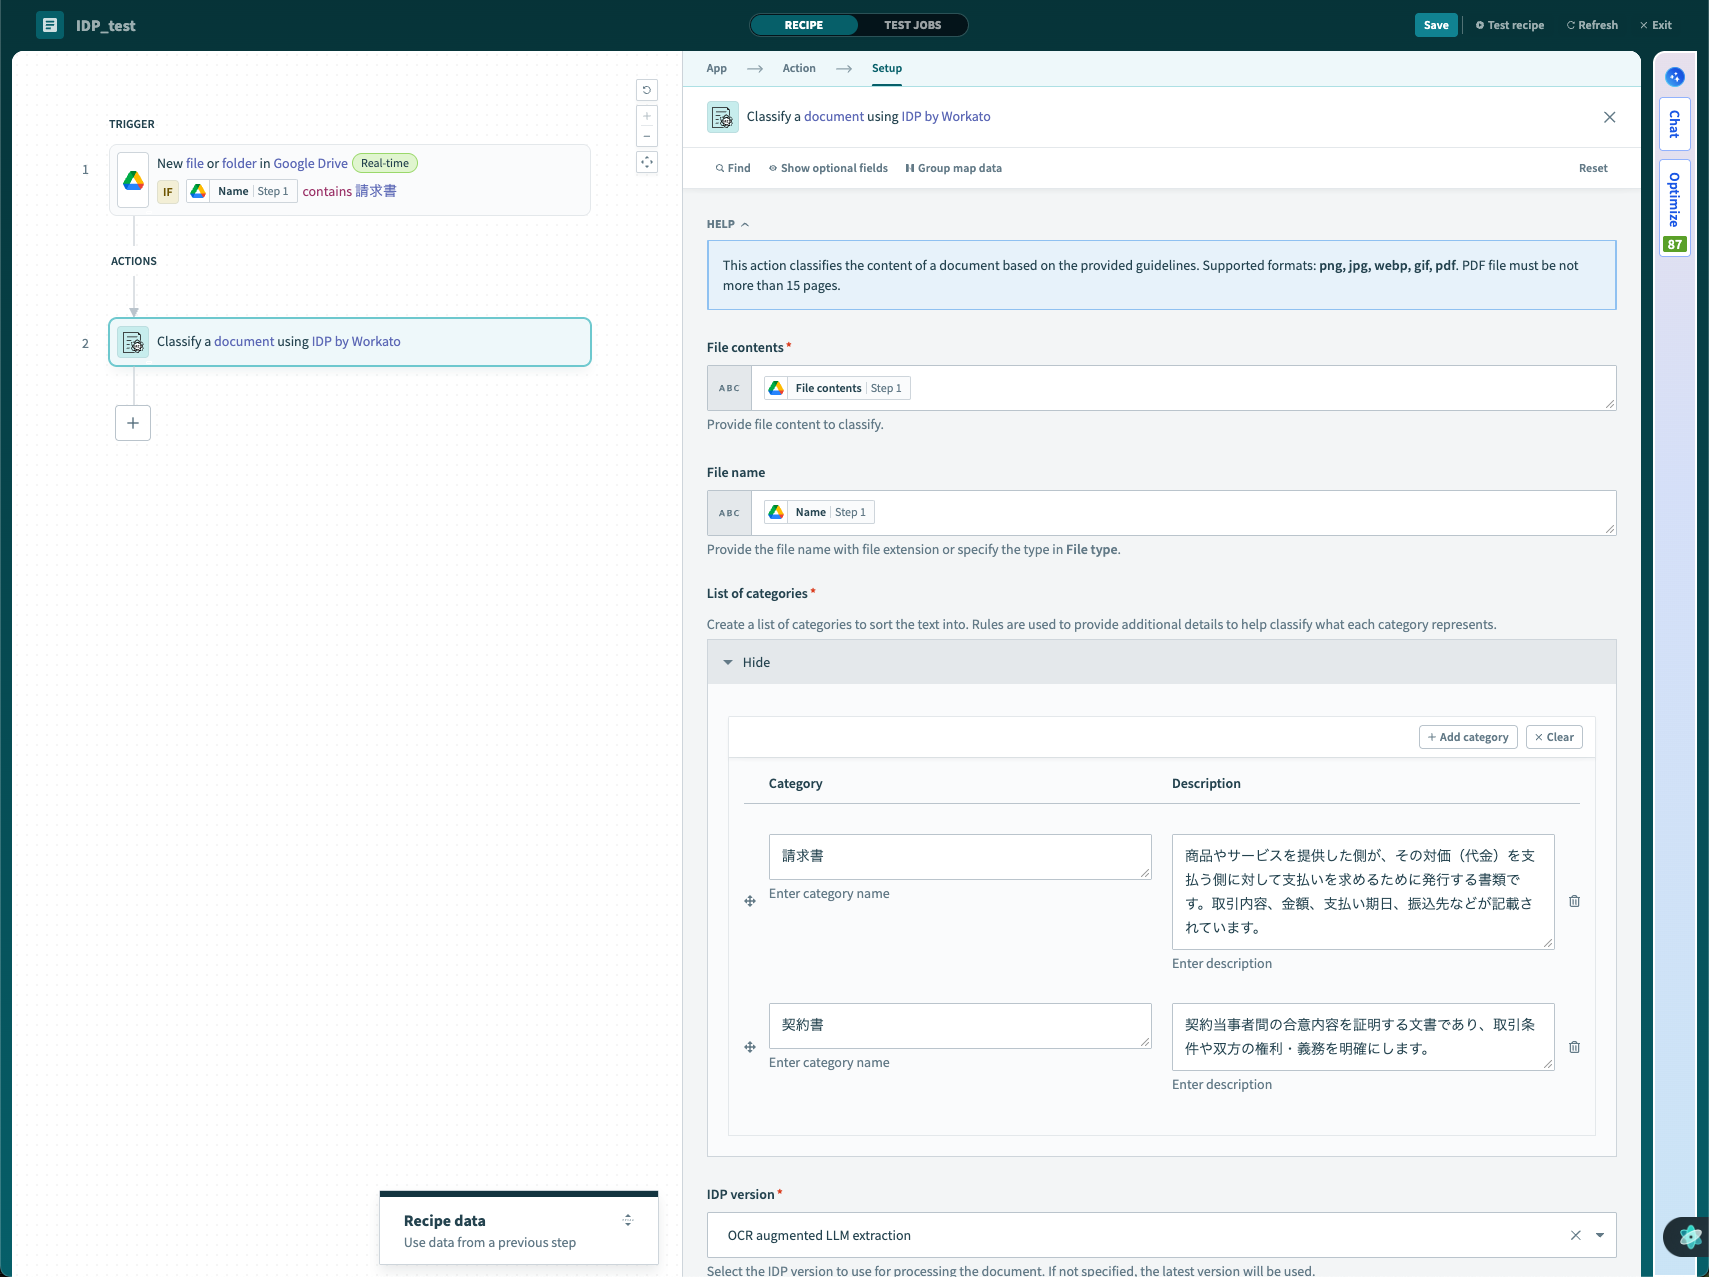Toggle Group map data
Viewport: 1709px width, 1277px height.
point(954,168)
